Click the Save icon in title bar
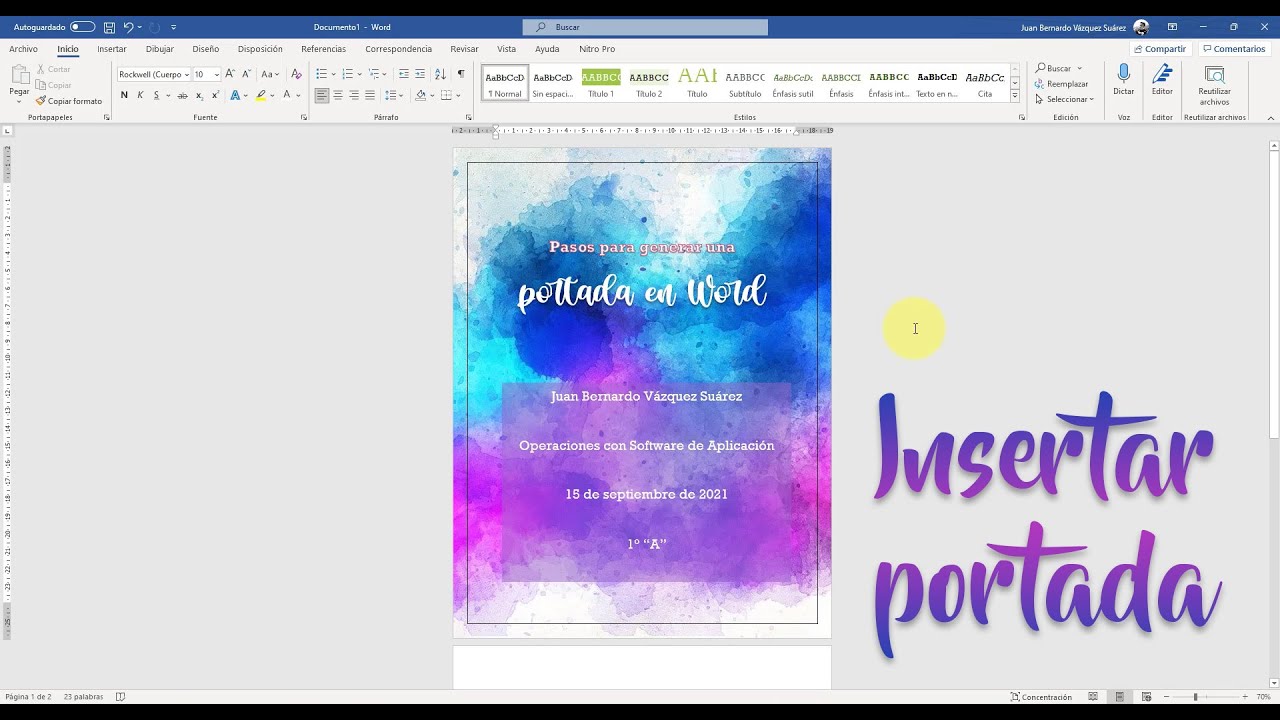Viewport: 1280px width, 720px height. pos(110,27)
